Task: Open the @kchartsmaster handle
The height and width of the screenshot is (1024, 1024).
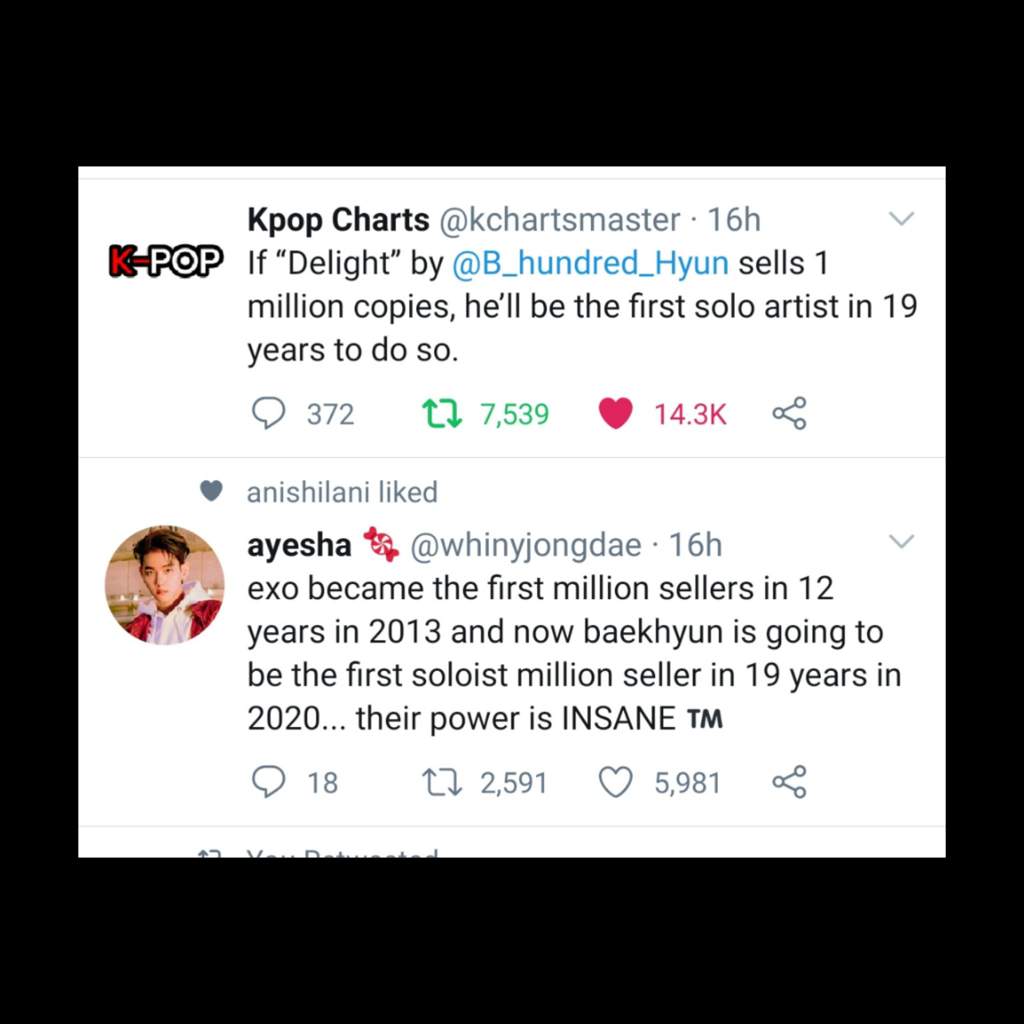Action: click(x=560, y=219)
